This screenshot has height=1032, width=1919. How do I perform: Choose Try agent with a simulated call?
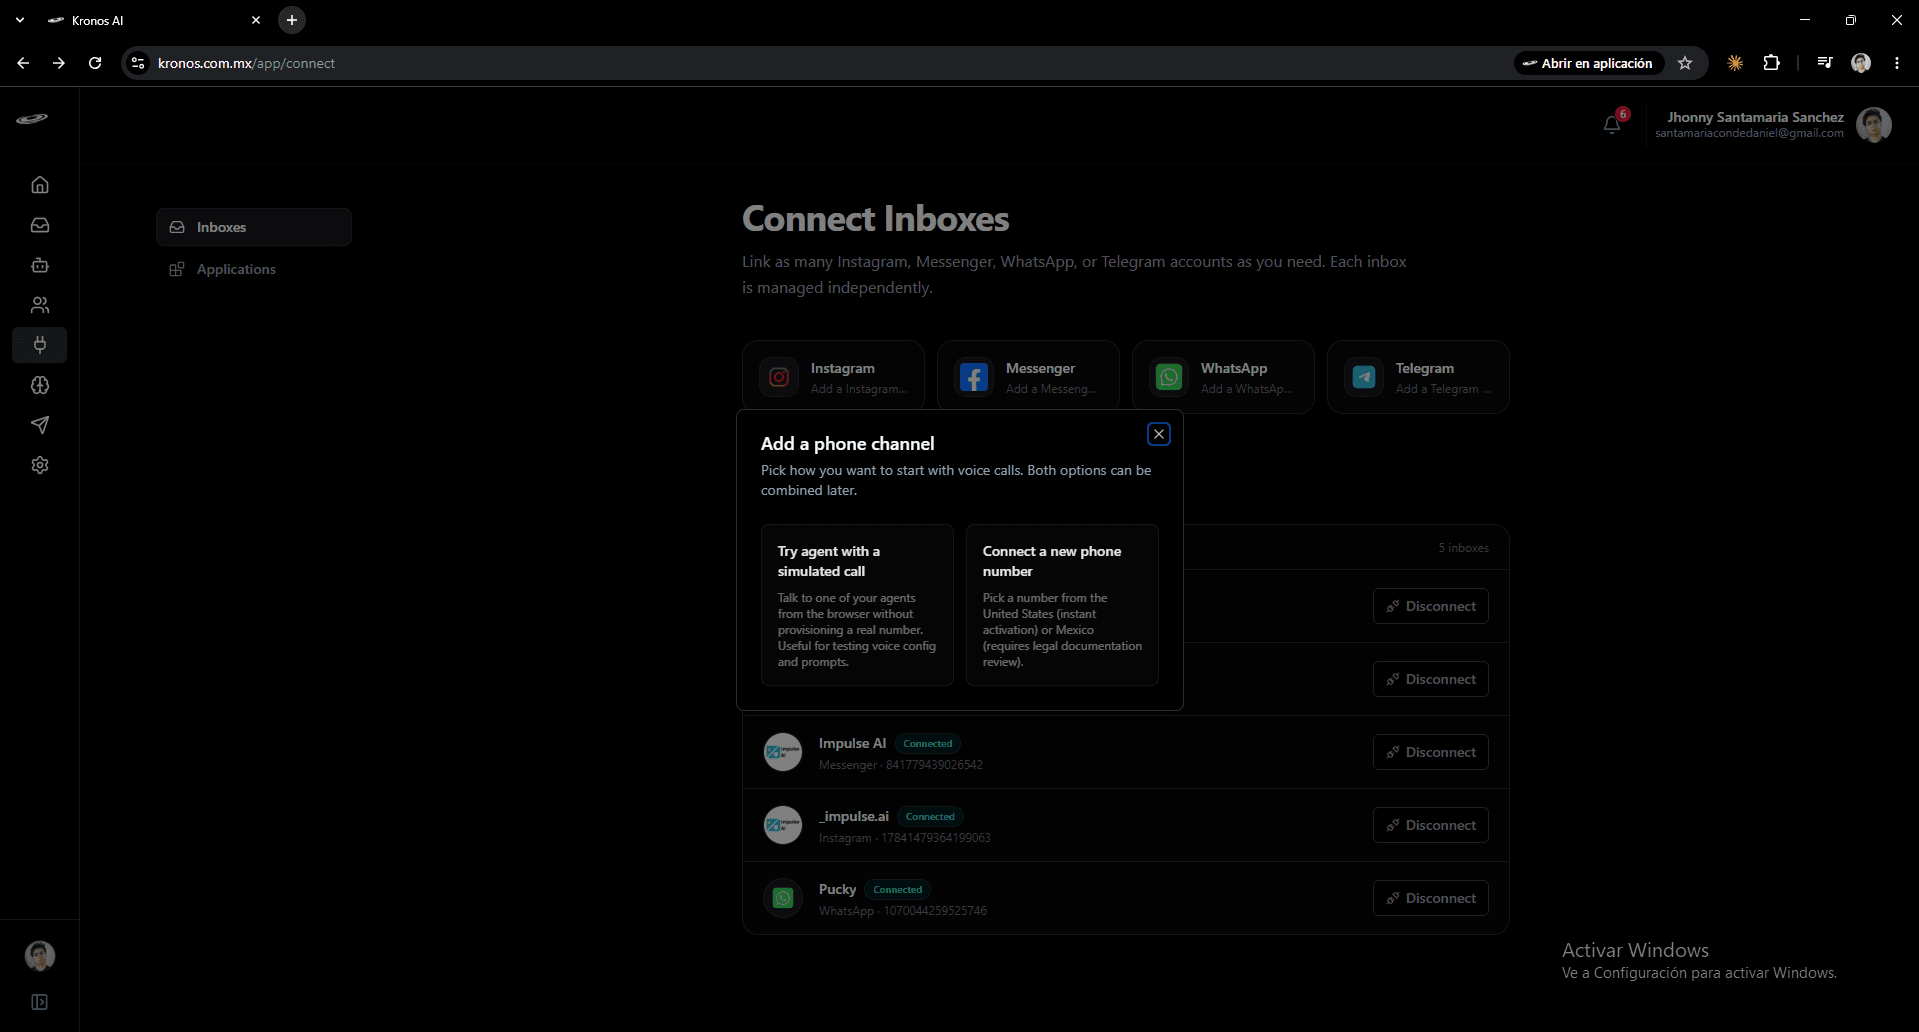857,605
